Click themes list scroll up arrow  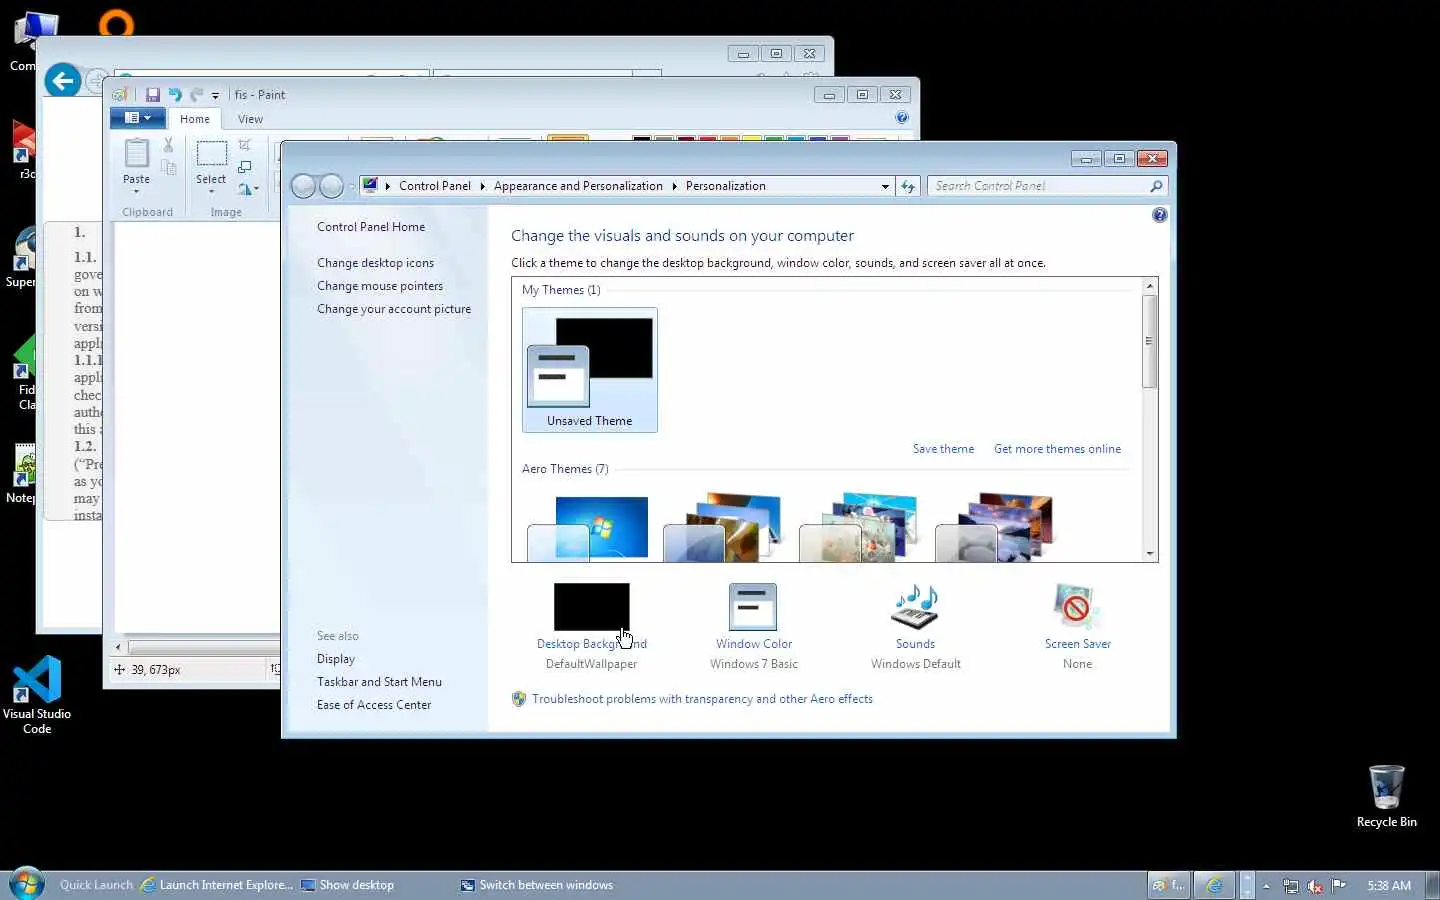pyautogui.click(x=1150, y=286)
